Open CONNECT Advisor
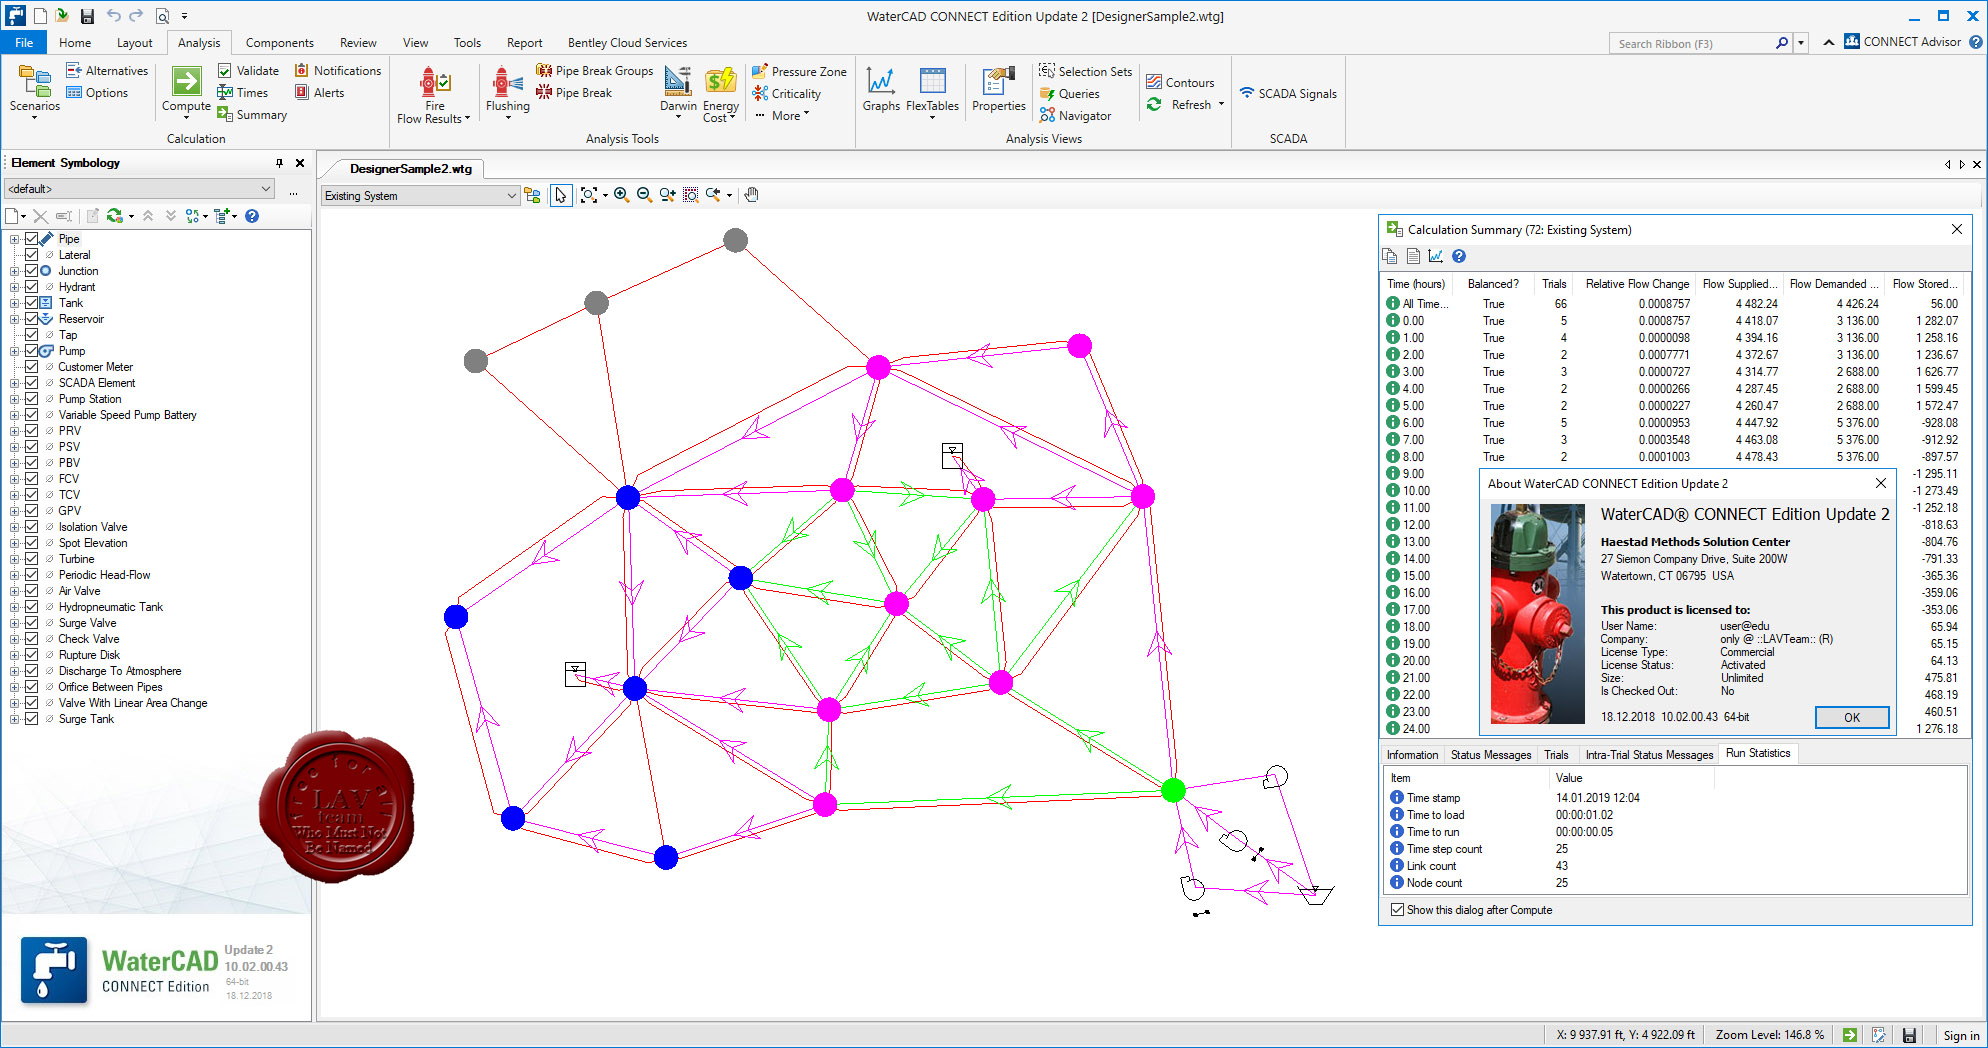 pos(1903,42)
